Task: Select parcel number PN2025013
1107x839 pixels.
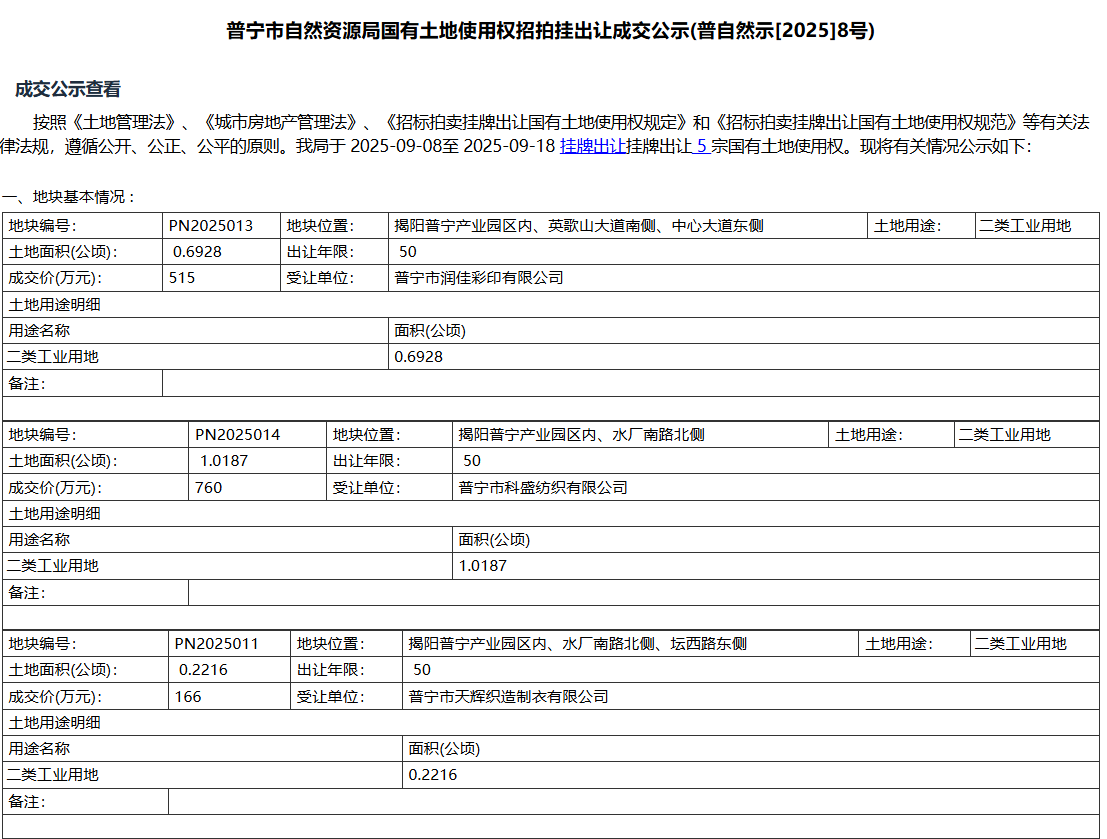Action: [210, 226]
